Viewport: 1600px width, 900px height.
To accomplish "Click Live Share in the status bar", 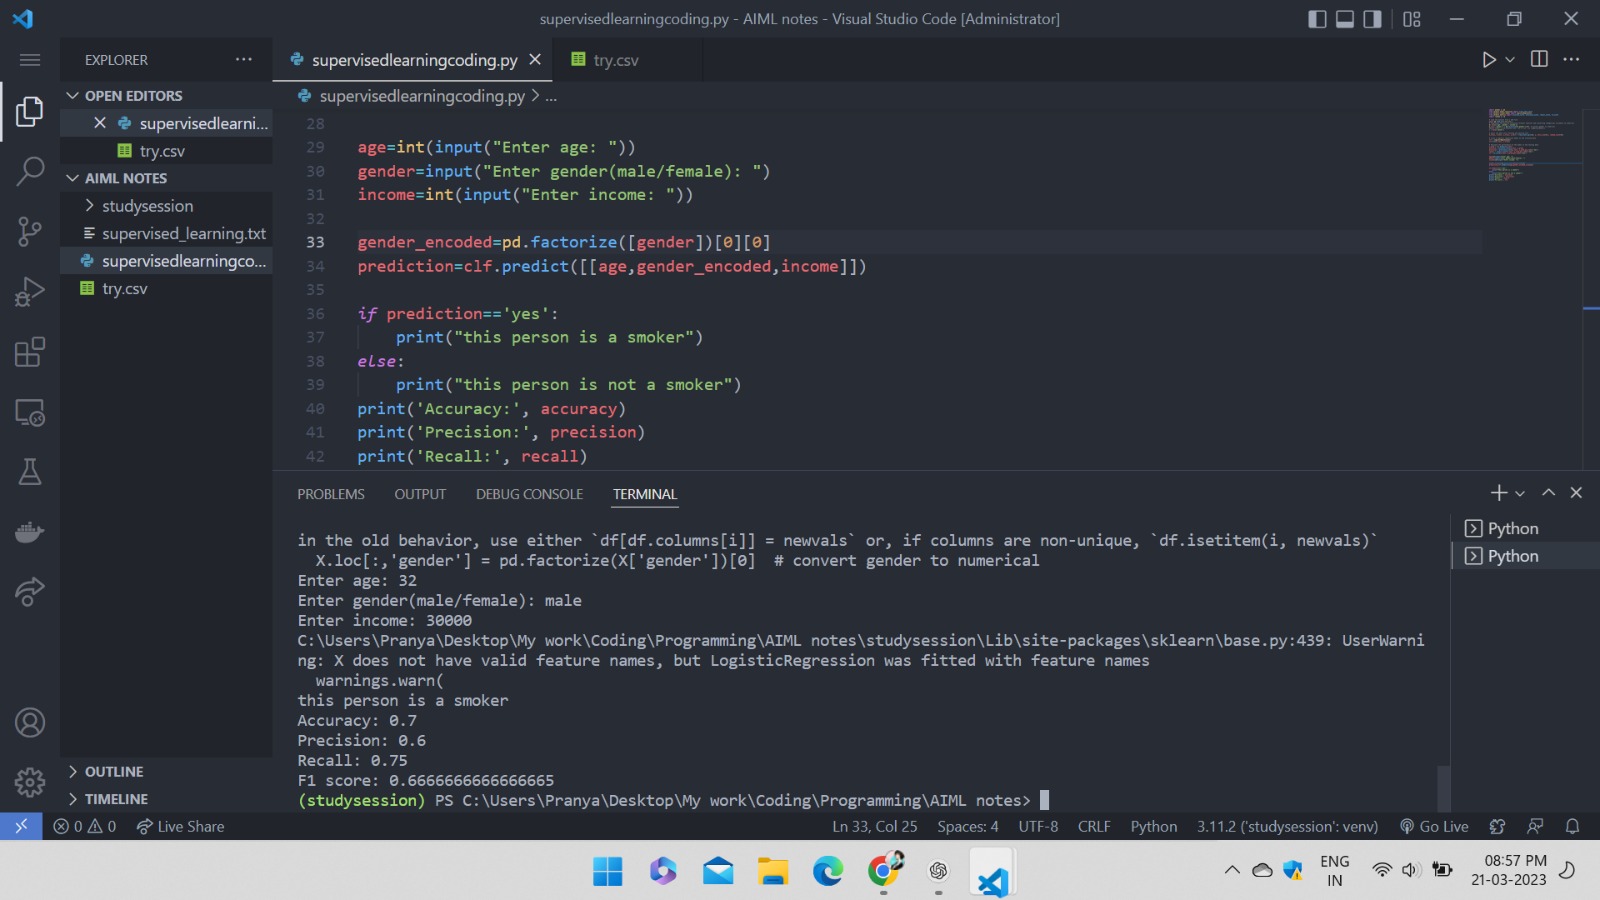I will [x=181, y=826].
